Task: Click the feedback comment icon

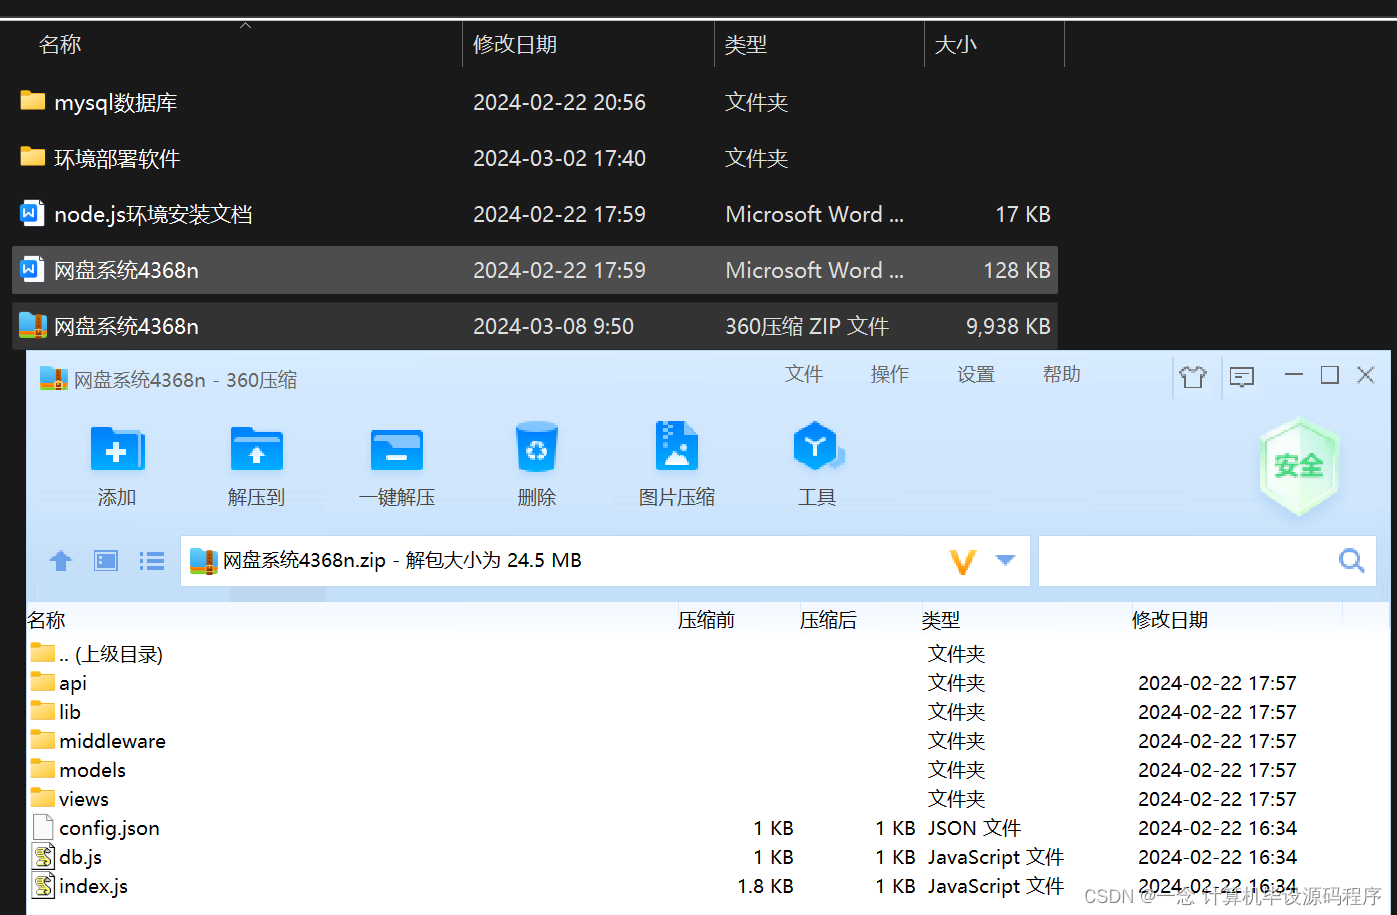Action: pyautogui.click(x=1242, y=376)
